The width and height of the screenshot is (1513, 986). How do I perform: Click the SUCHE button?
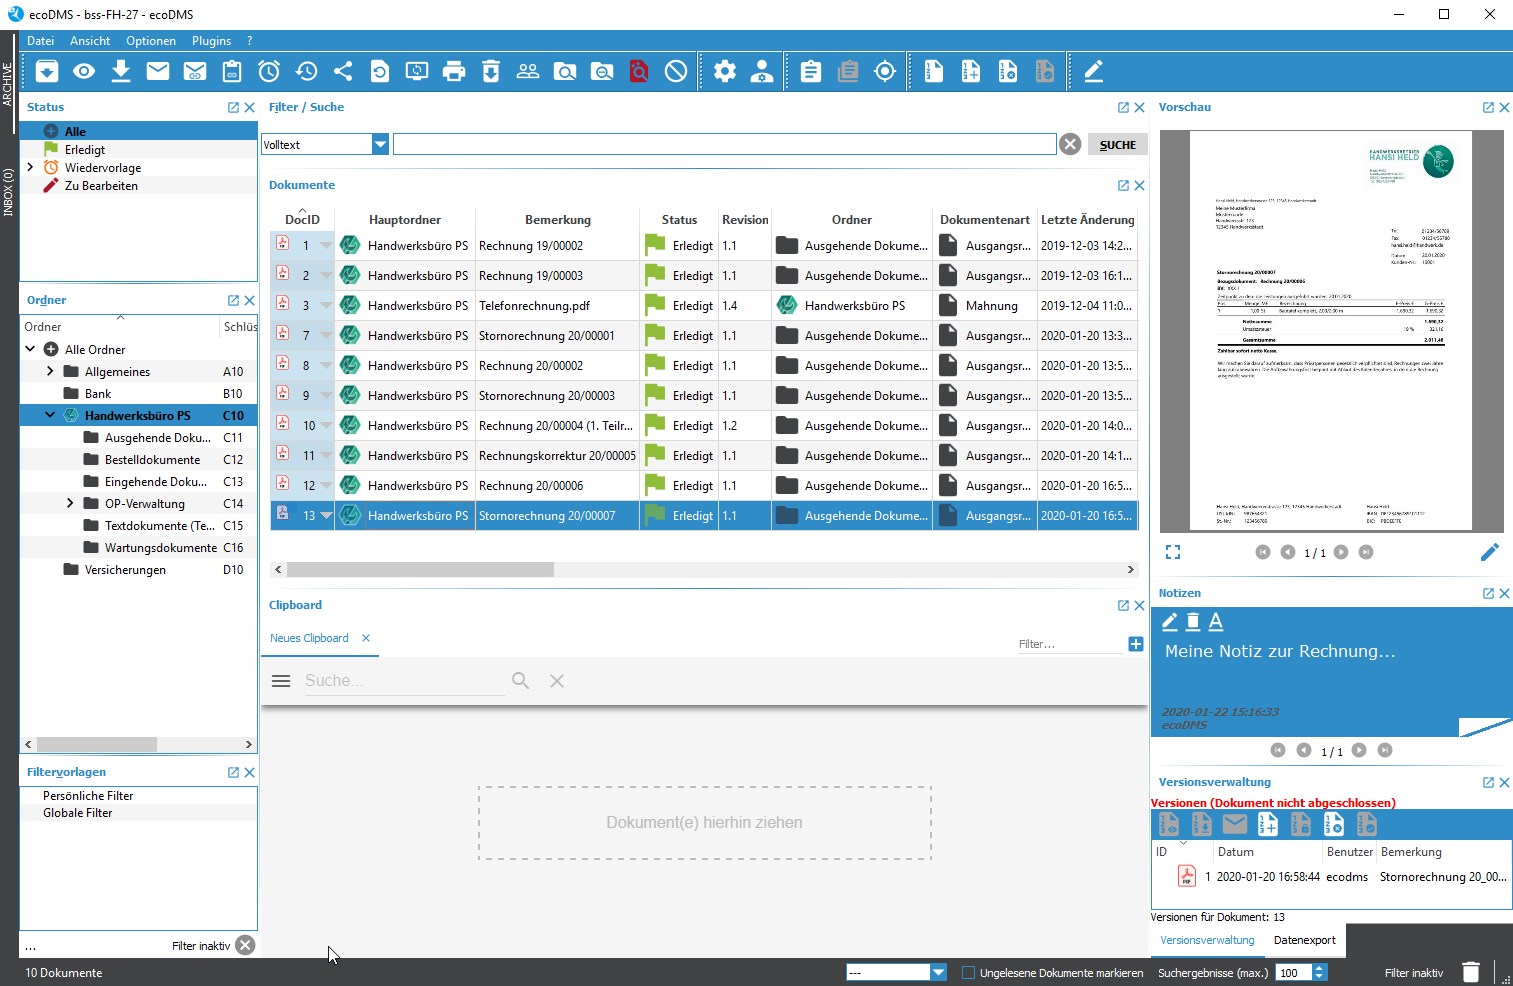pyautogui.click(x=1117, y=144)
